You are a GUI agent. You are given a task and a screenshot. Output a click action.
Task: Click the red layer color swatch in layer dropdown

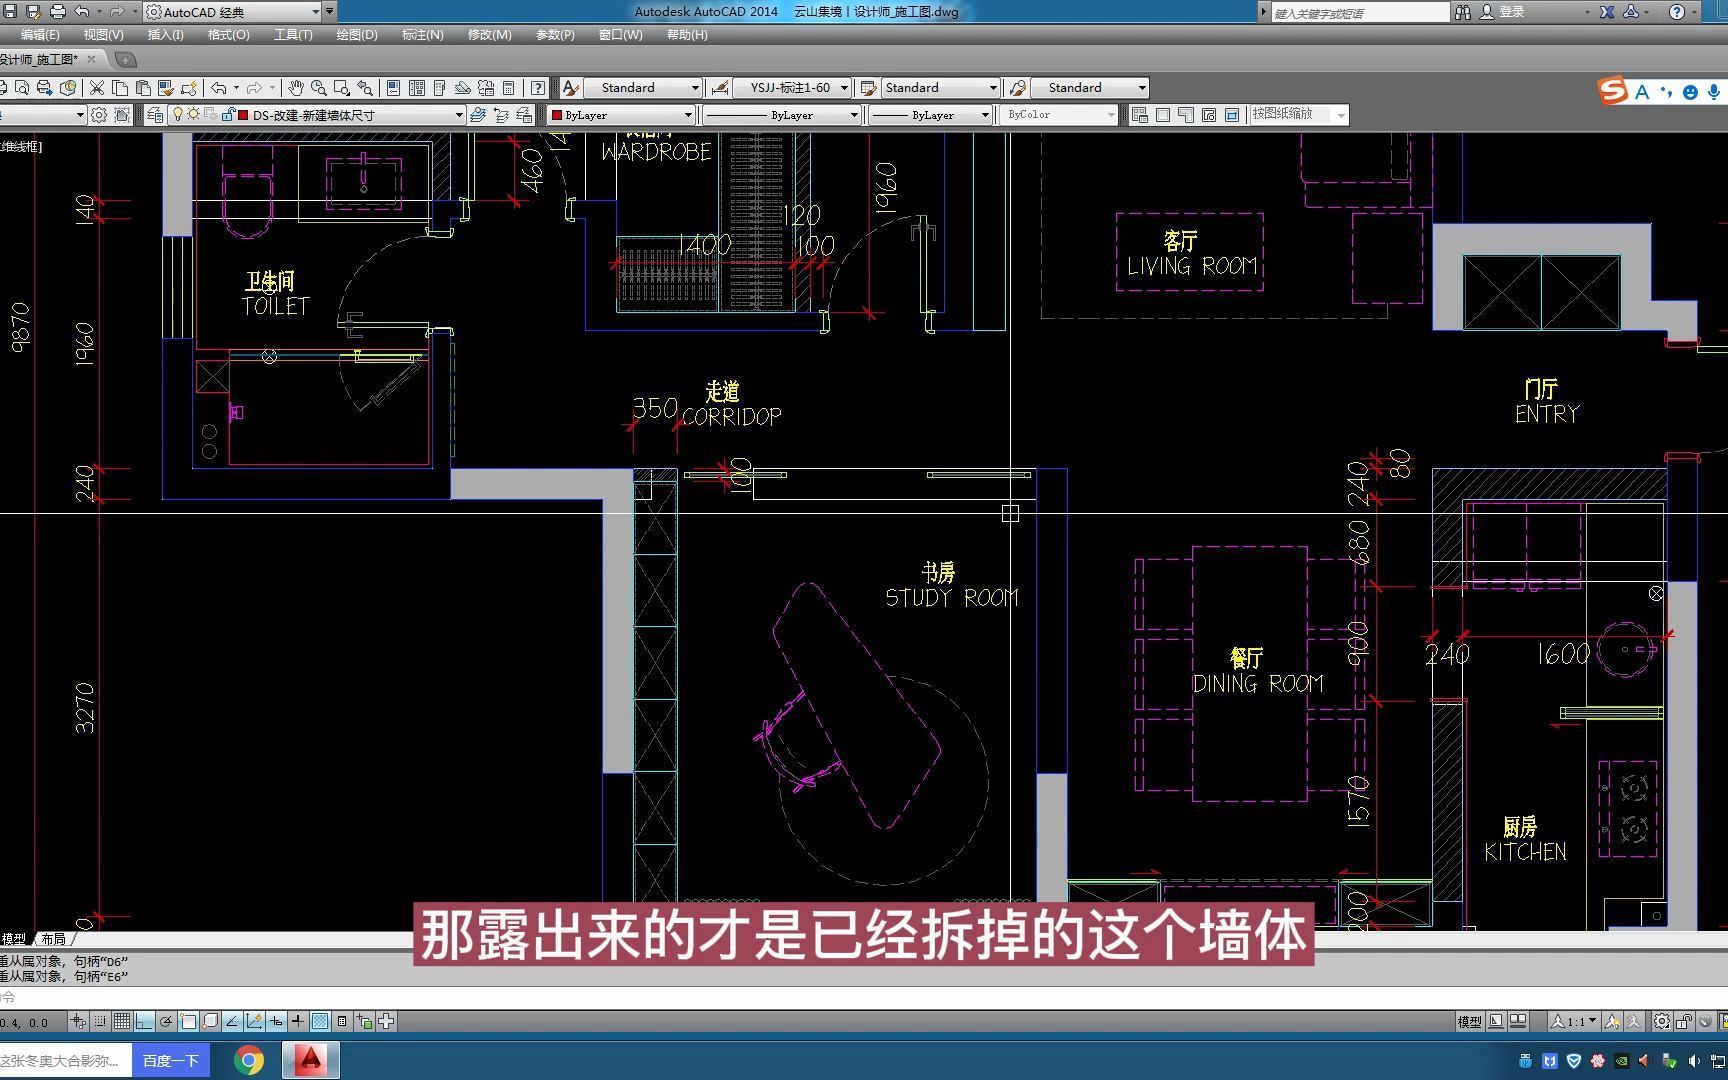(x=243, y=115)
